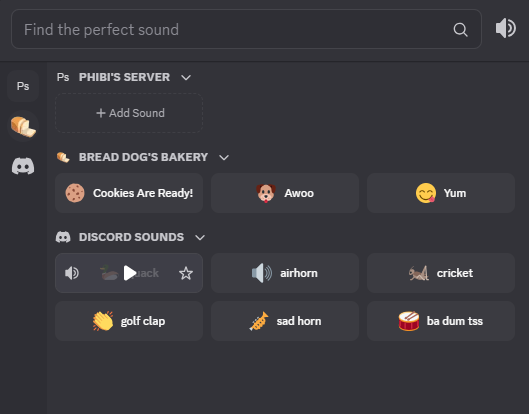Play the Cookies Are Ready! sound

pyautogui.click(x=129, y=193)
